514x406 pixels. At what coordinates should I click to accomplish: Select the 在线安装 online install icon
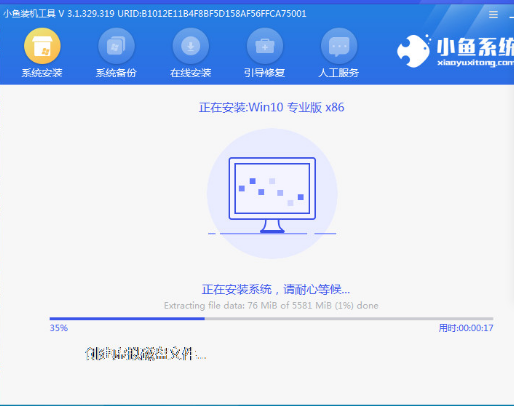tap(191, 46)
